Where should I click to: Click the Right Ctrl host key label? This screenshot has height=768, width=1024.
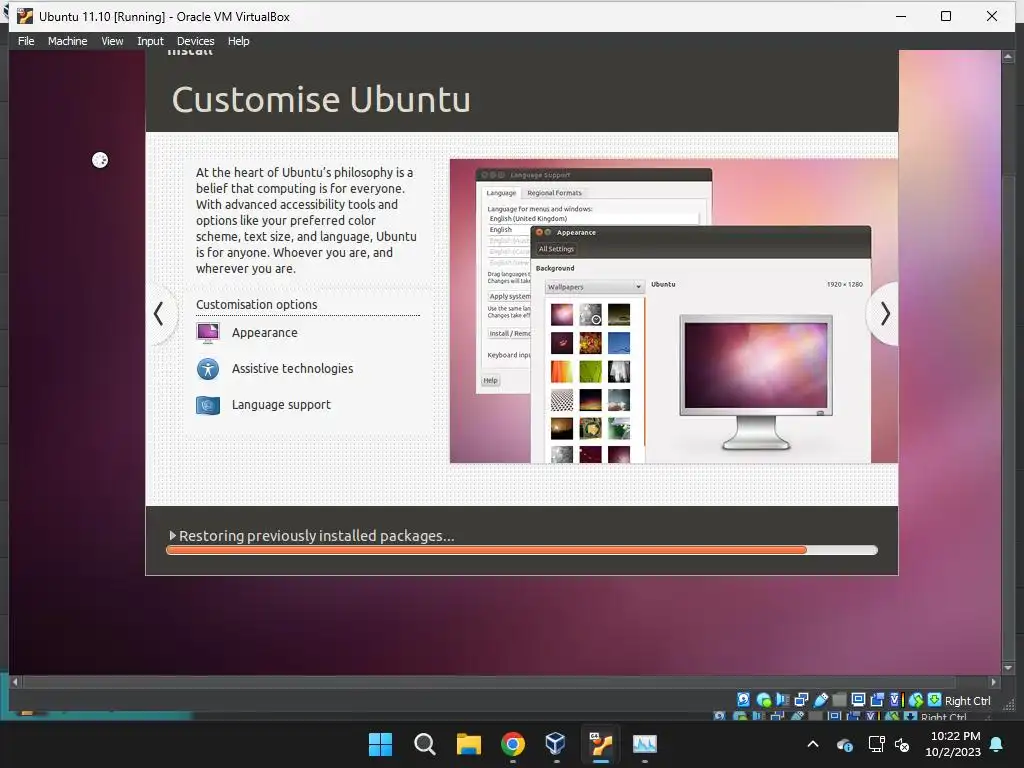[967, 701]
